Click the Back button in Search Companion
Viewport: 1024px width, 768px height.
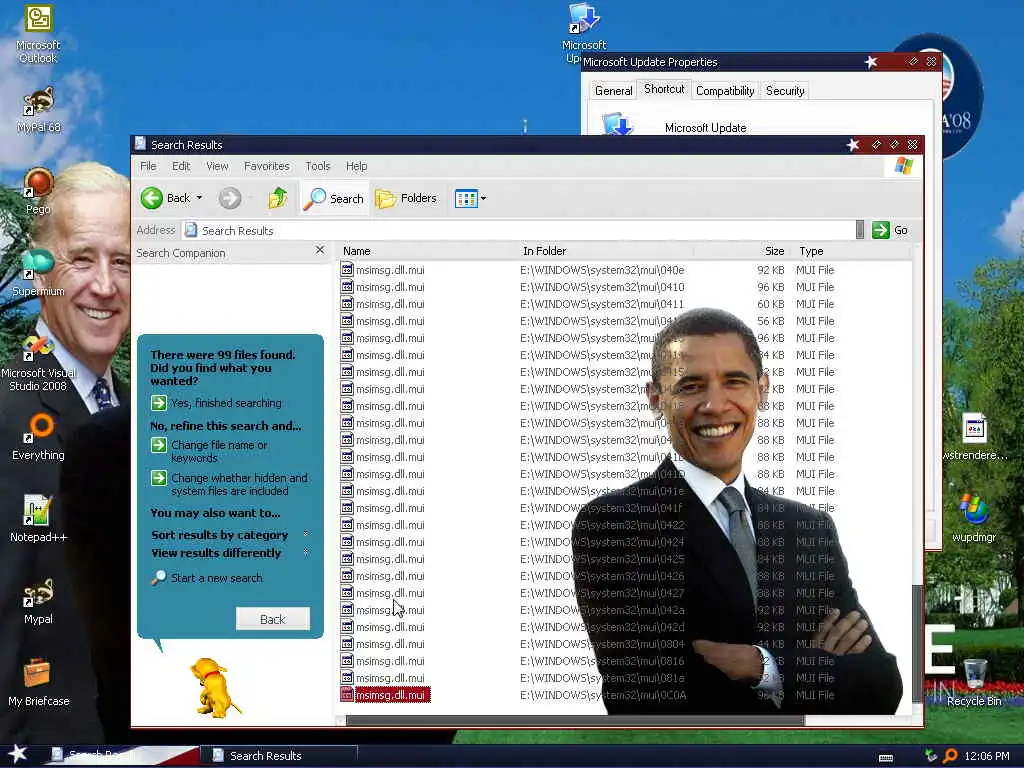click(x=272, y=619)
